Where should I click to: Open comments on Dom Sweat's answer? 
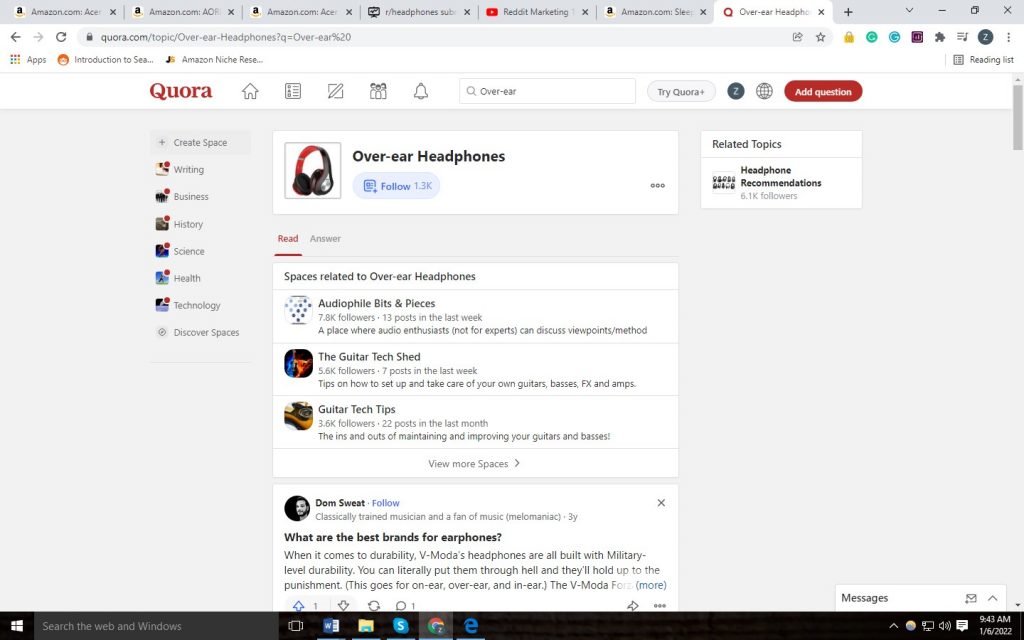click(401, 605)
